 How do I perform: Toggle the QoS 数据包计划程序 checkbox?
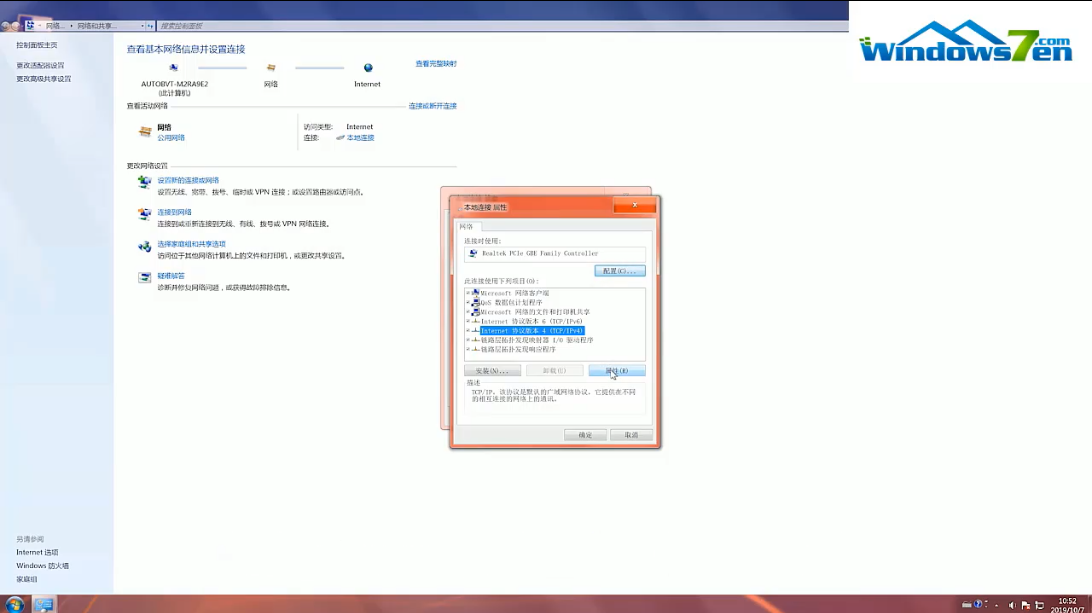[468, 302]
